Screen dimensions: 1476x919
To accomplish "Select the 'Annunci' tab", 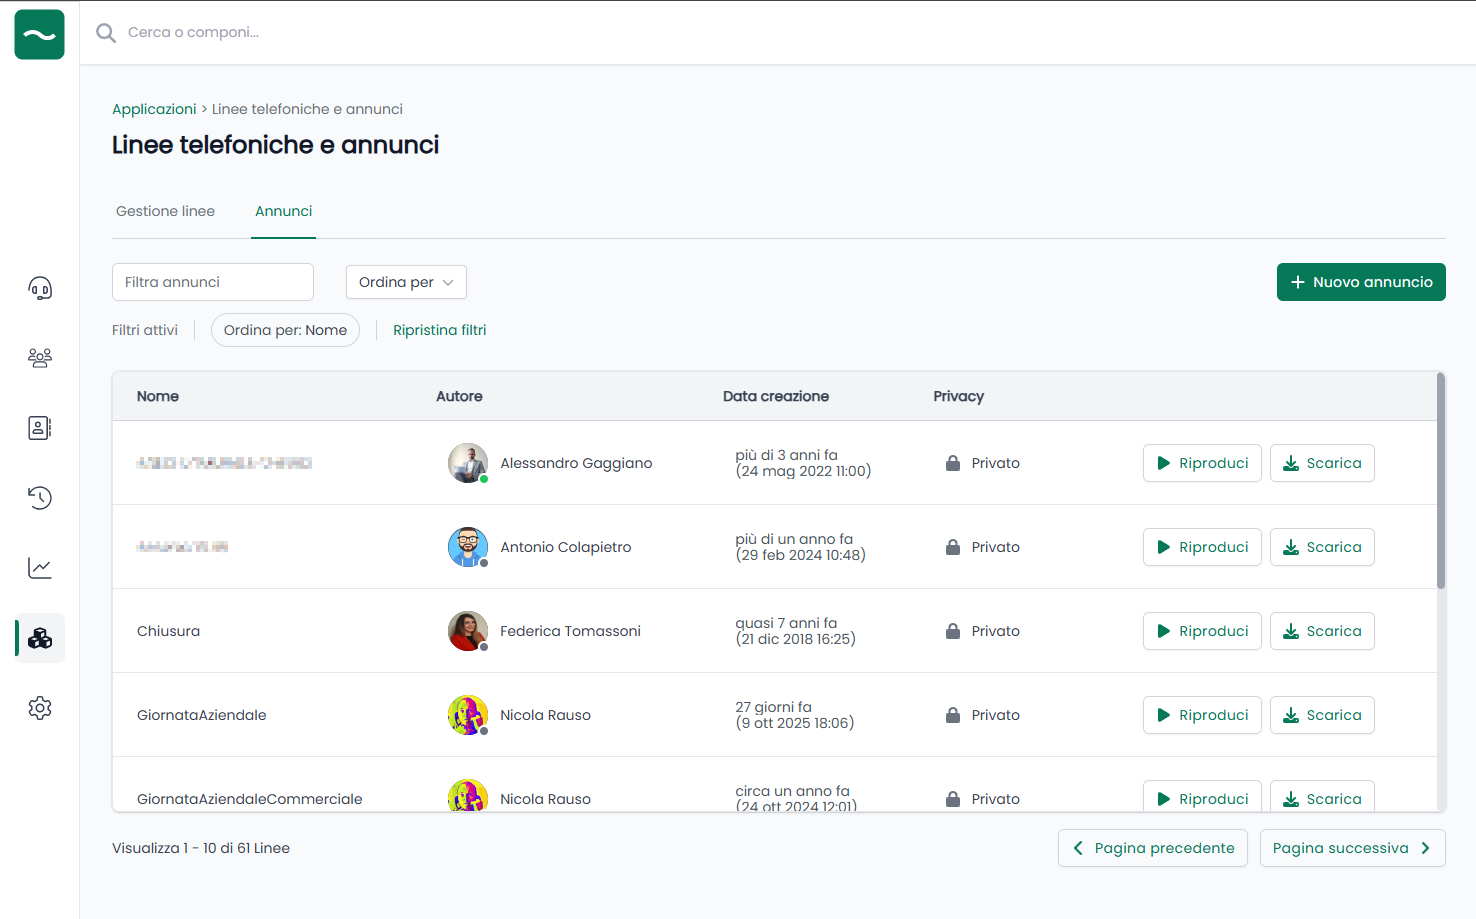I will point(283,211).
